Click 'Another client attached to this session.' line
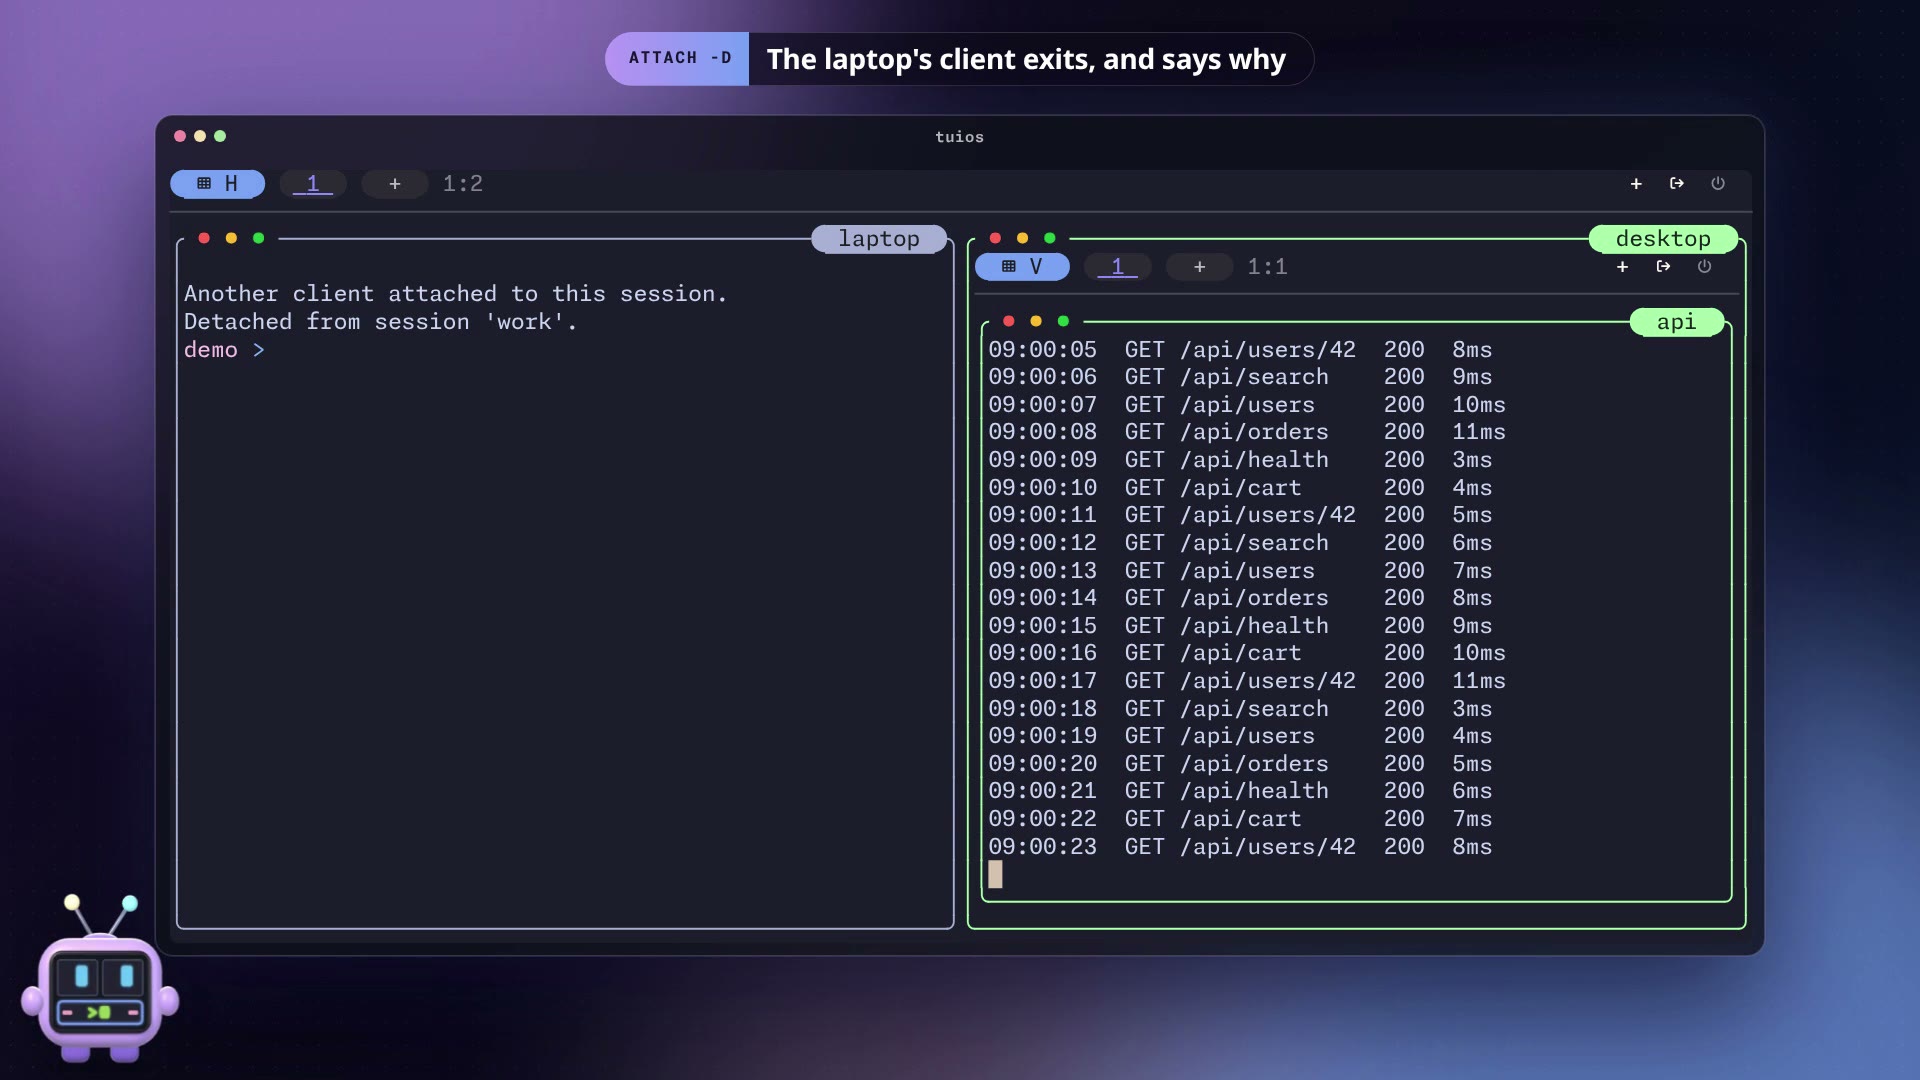Image resolution: width=1920 pixels, height=1080 pixels. 456,294
